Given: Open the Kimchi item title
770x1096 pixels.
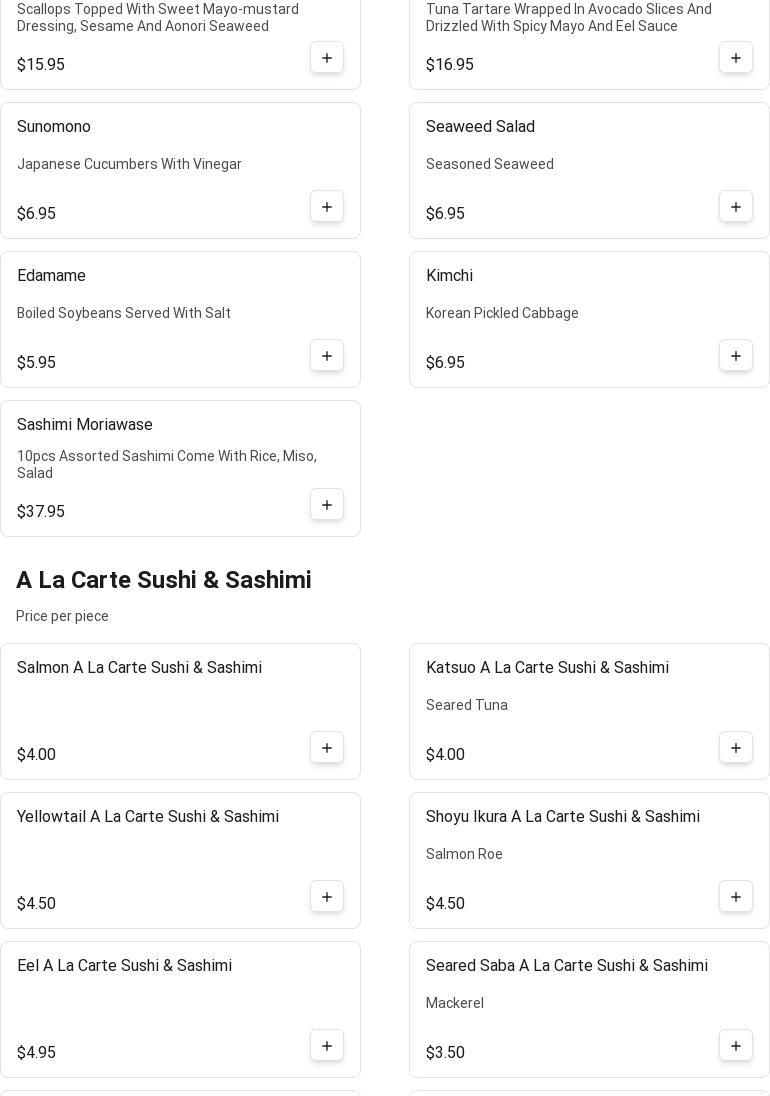Looking at the screenshot, I should [449, 276].
